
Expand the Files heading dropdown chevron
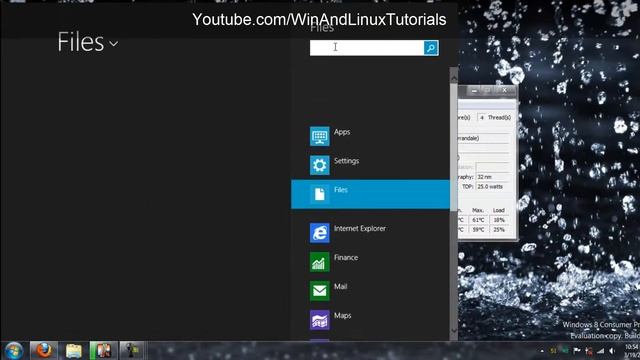point(114,43)
